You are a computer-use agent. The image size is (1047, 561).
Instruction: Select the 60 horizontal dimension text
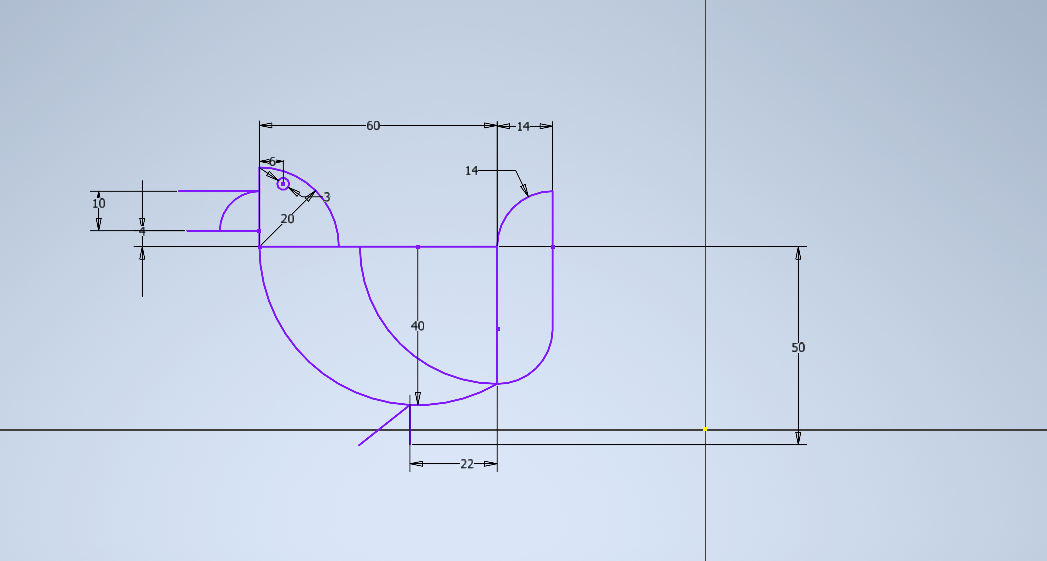[373, 126]
